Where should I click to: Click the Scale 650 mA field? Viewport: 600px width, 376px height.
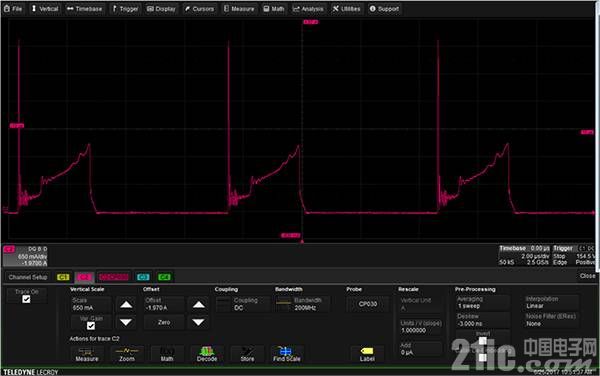point(91,304)
